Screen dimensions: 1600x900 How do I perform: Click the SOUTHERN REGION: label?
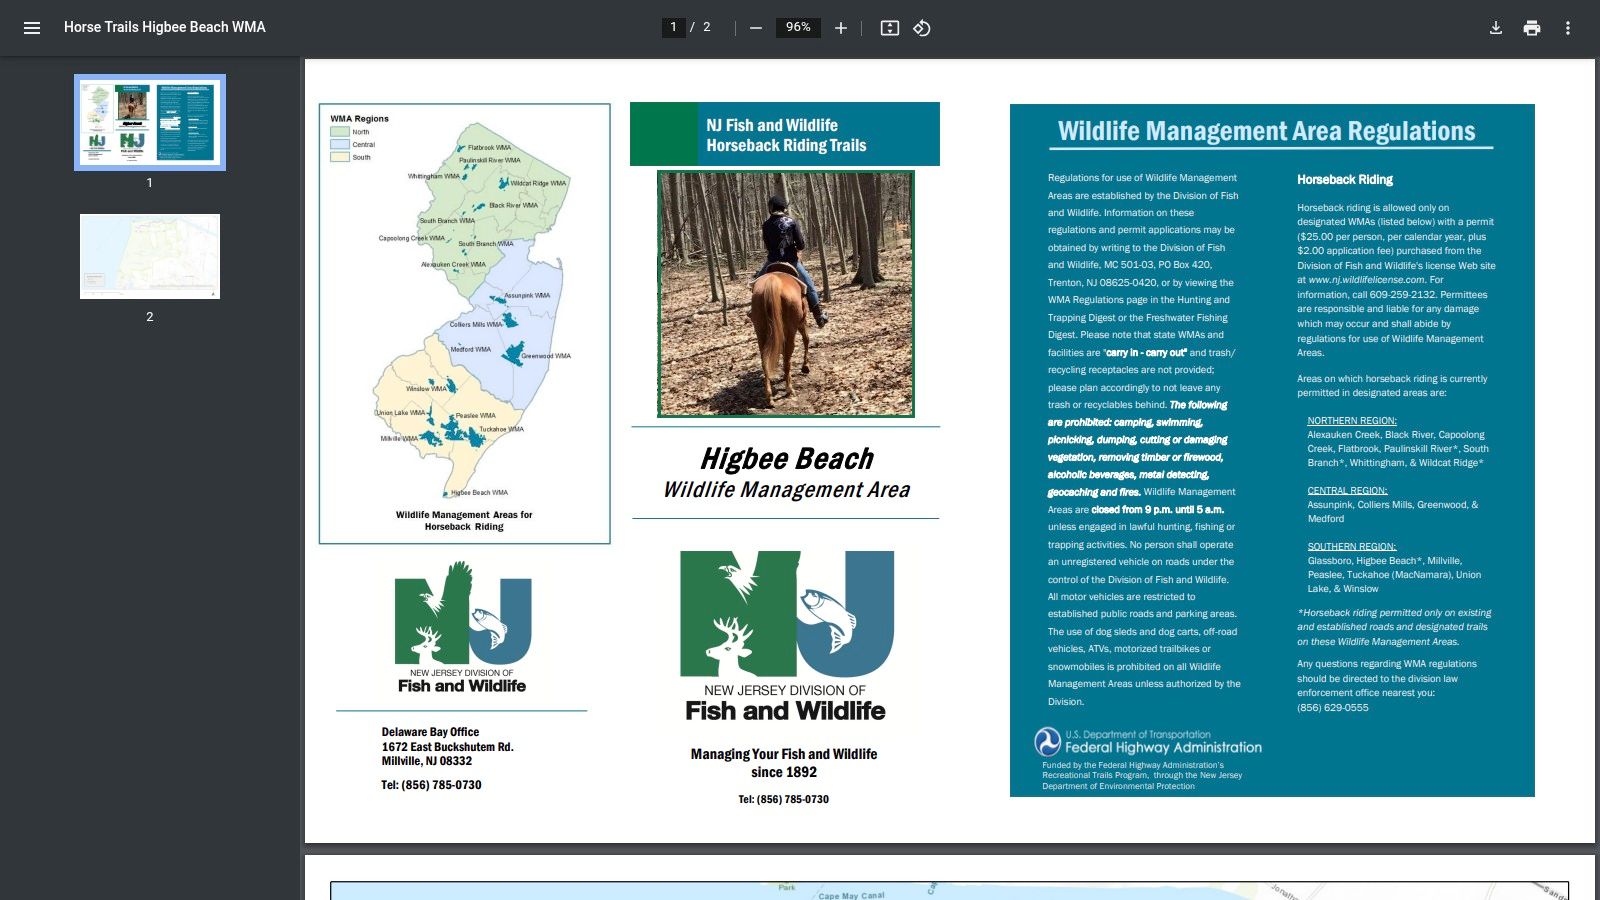(x=1351, y=547)
